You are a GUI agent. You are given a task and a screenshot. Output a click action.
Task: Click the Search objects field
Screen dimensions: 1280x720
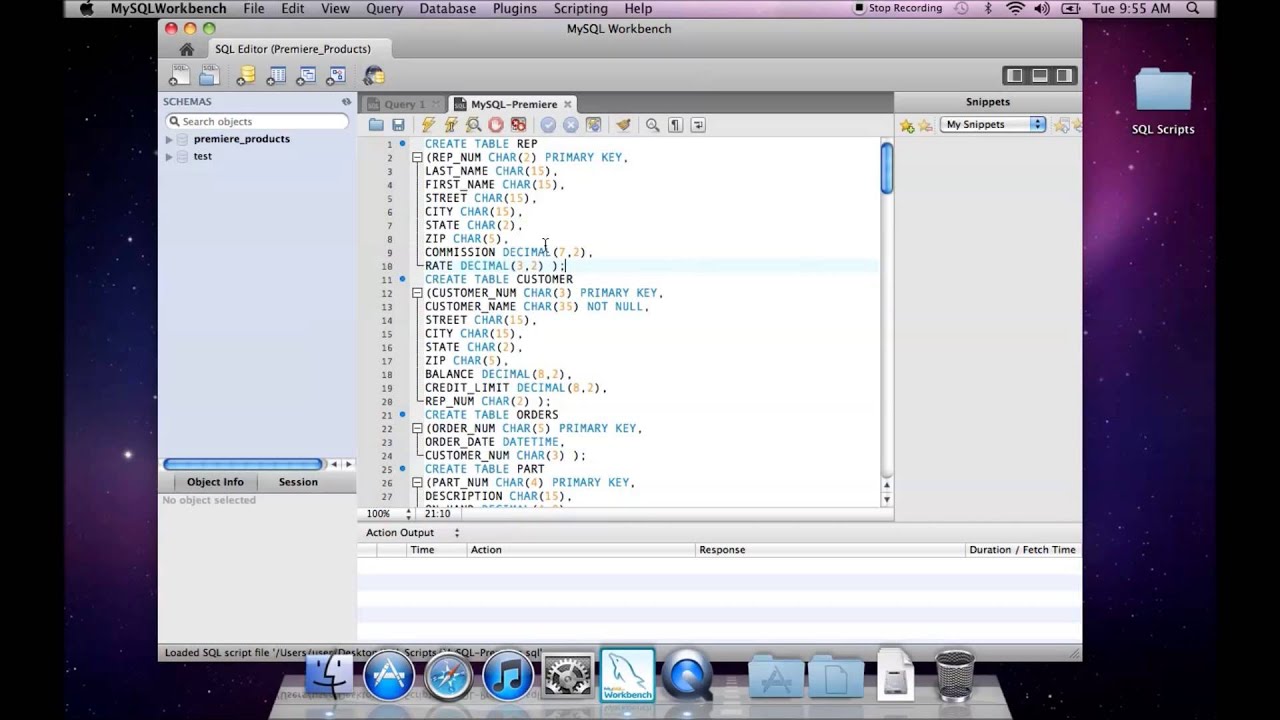click(256, 121)
